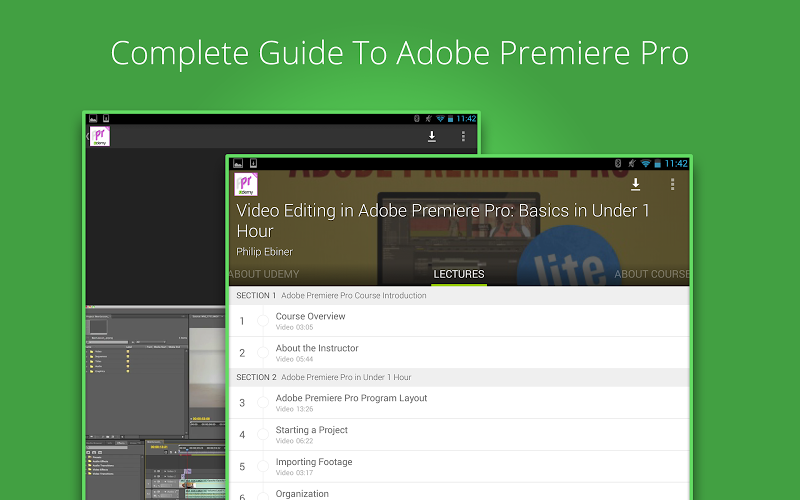Tap Bluetooth icon in front window status bar
The width and height of the screenshot is (800, 500).
(x=618, y=163)
